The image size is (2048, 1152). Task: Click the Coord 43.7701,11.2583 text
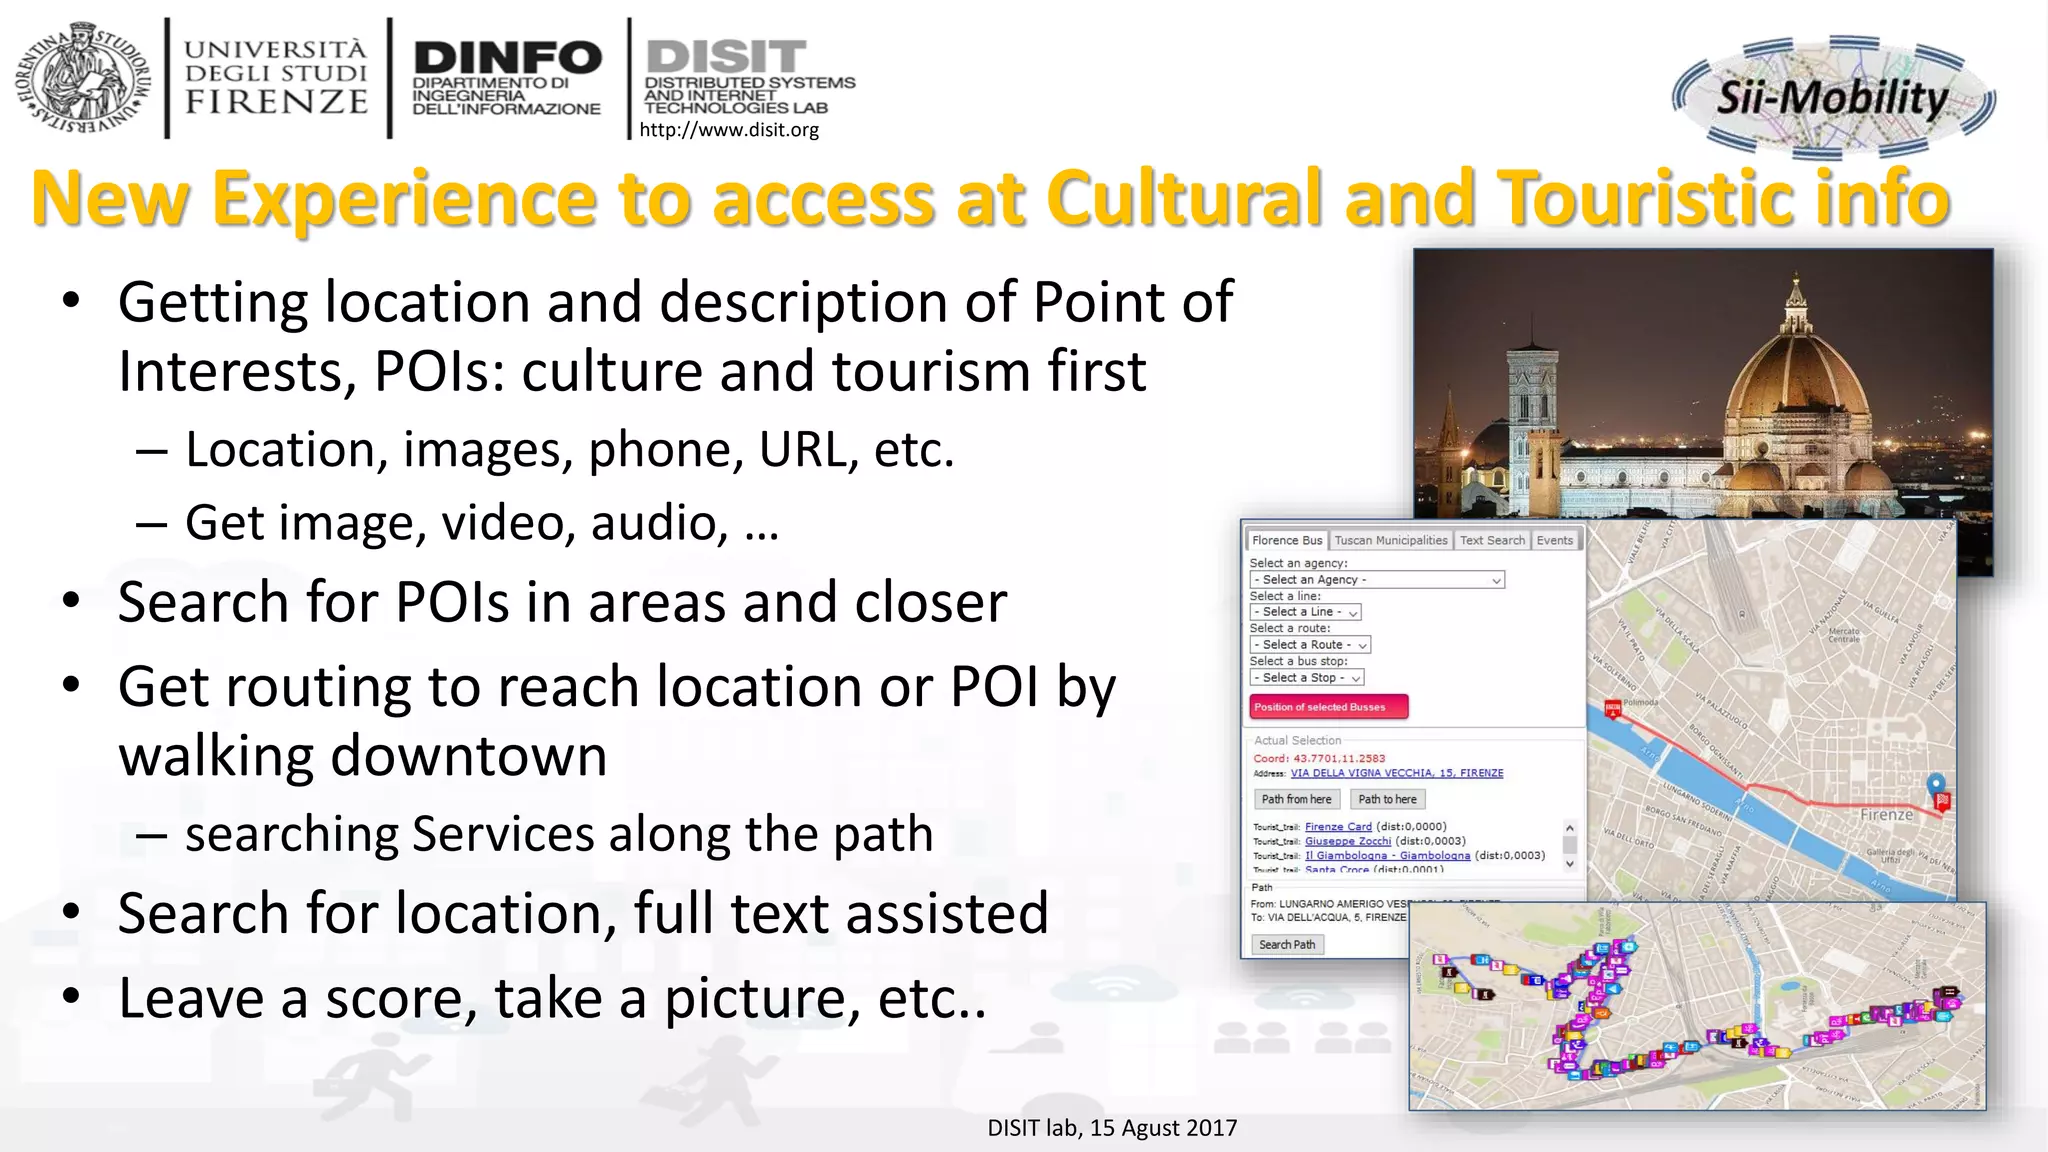pos(1319,758)
